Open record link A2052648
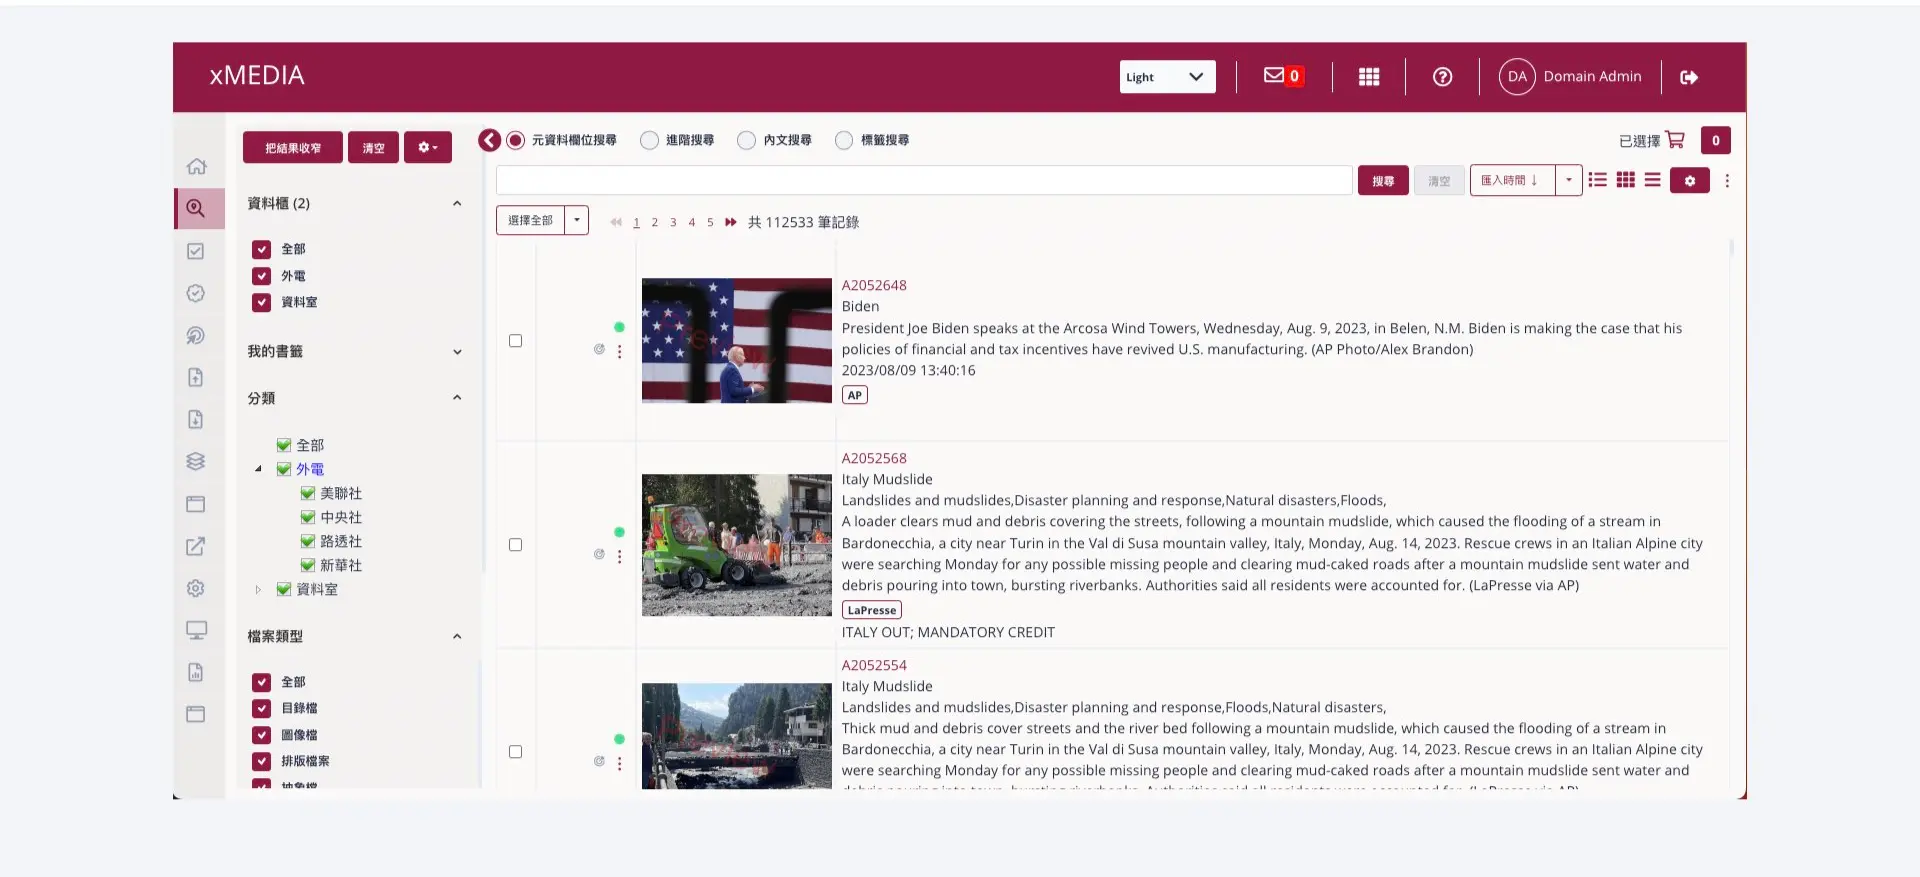This screenshot has width=1920, height=877. point(874,285)
